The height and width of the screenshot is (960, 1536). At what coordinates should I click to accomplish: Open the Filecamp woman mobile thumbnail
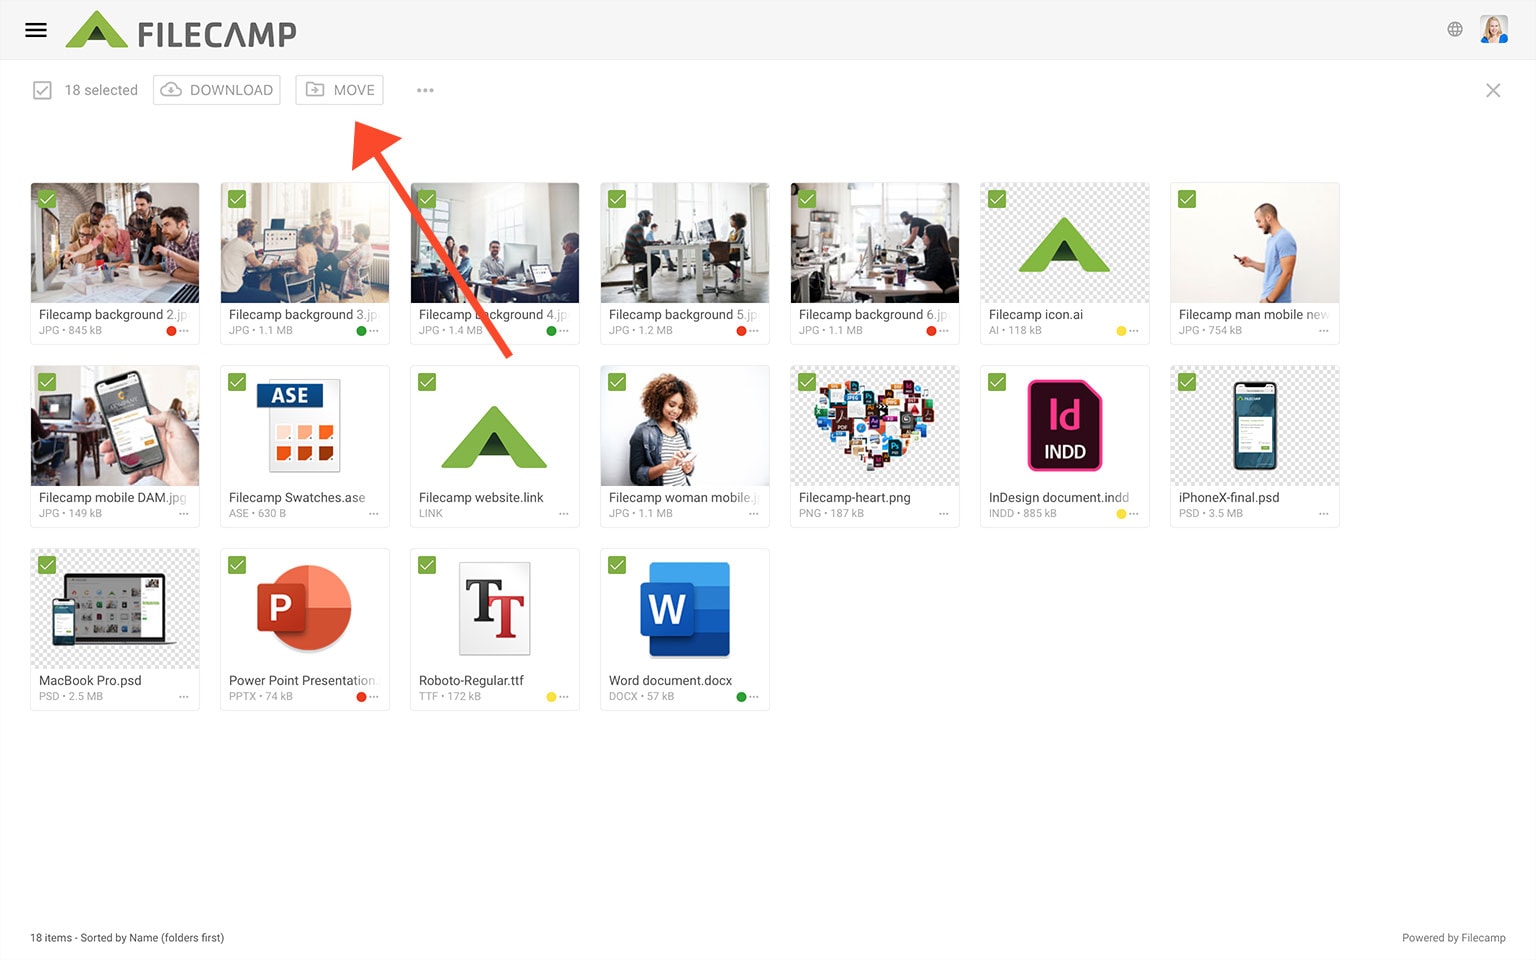pos(685,426)
